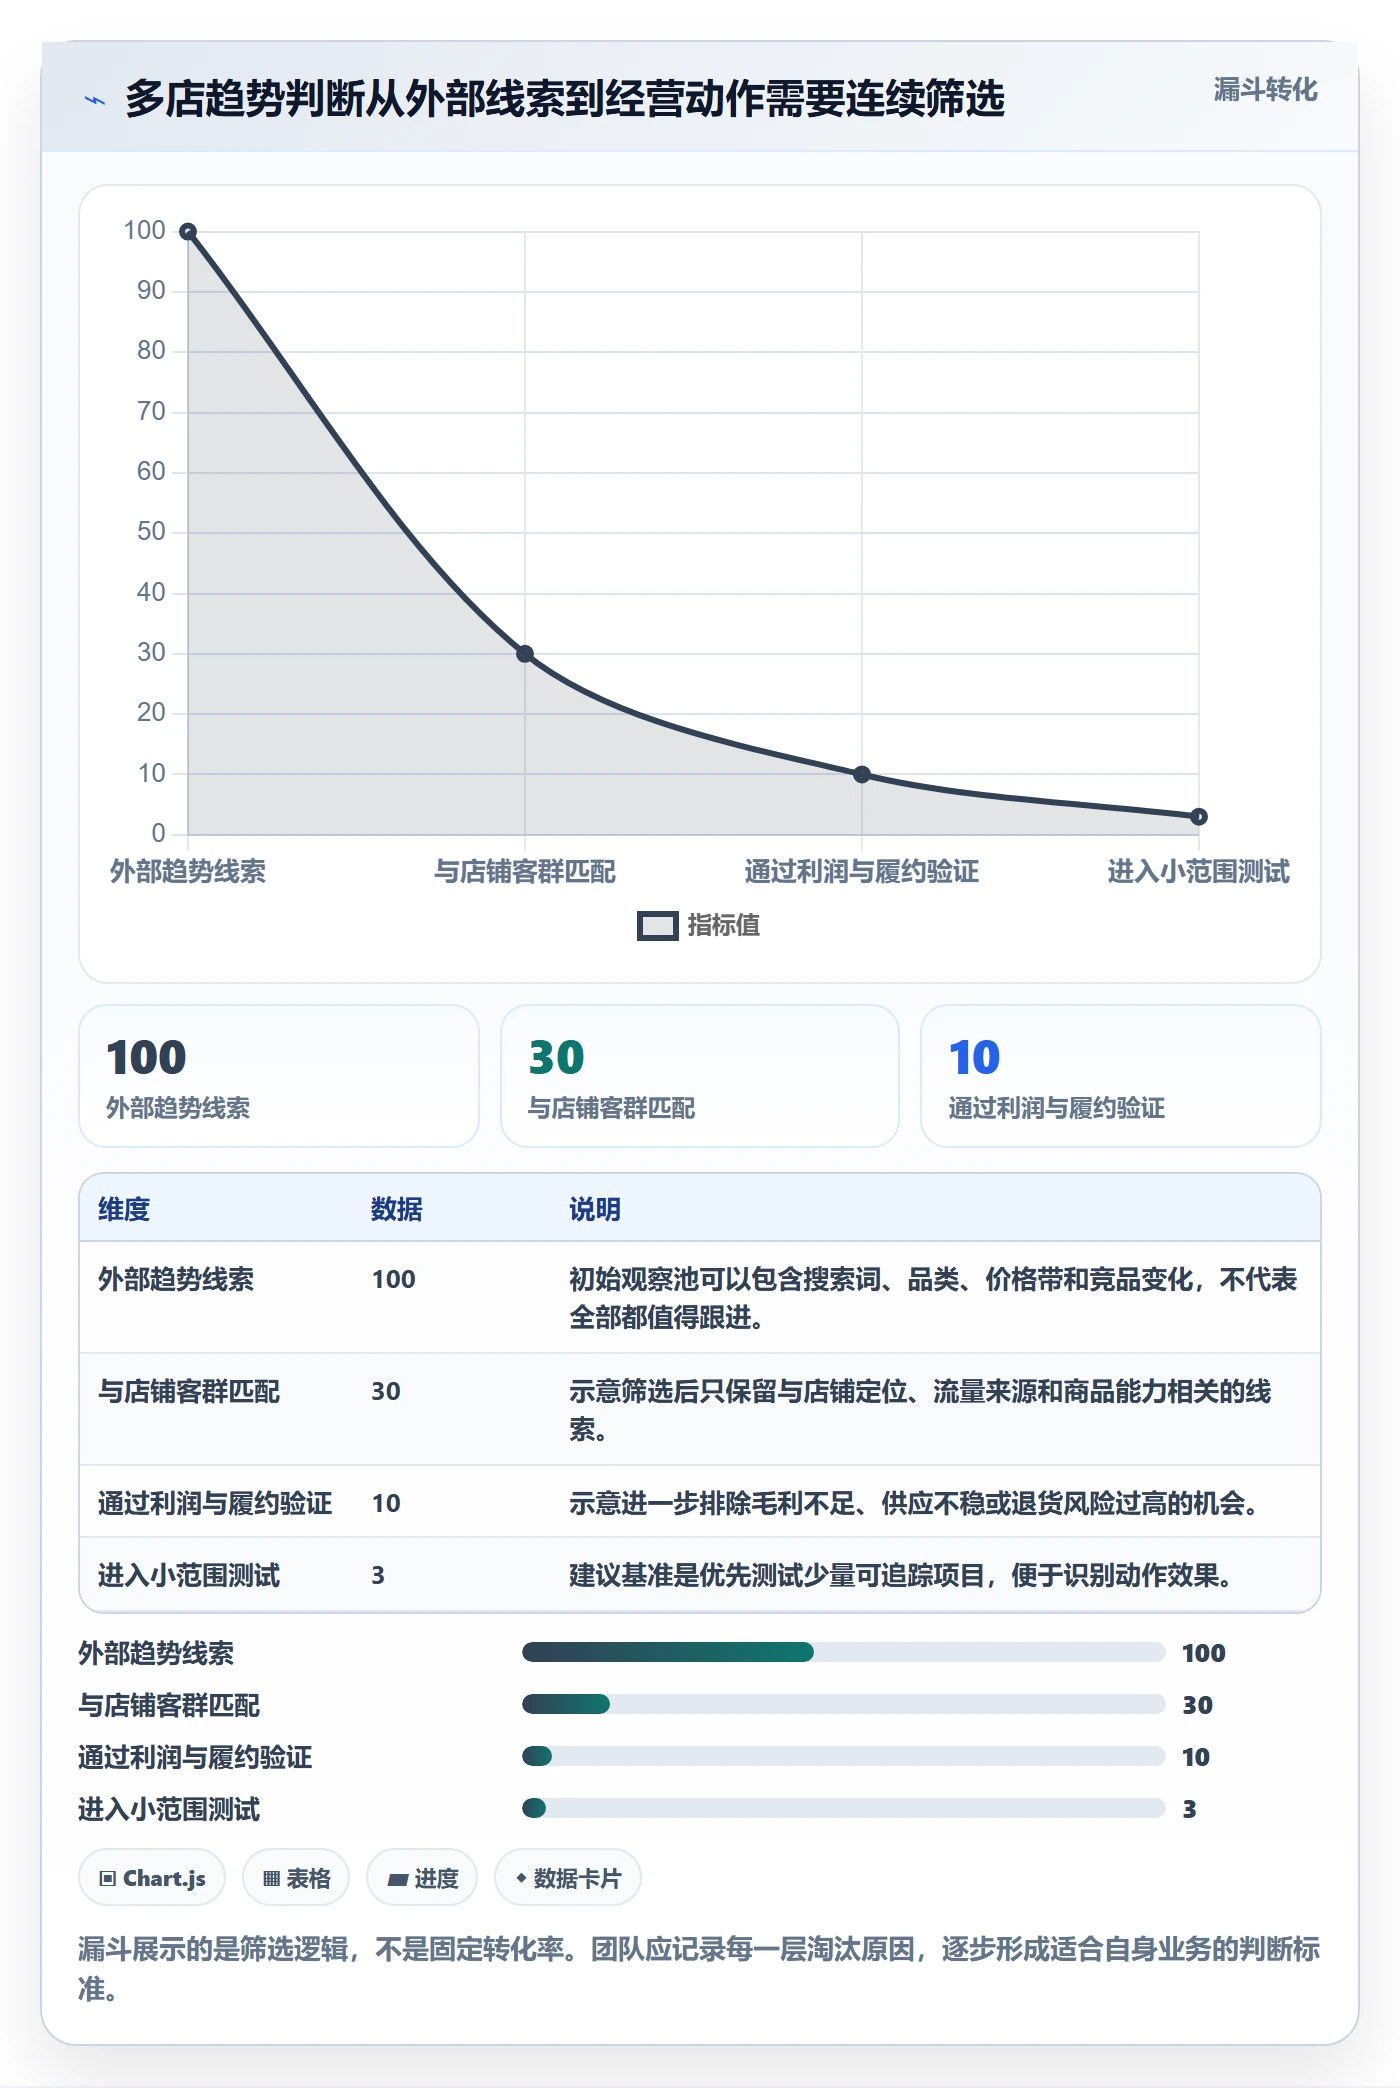Click description starting 初始观察池可以包含搜索词
The height and width of the screenshot is (2088, 1400).
click(933, 1298)
